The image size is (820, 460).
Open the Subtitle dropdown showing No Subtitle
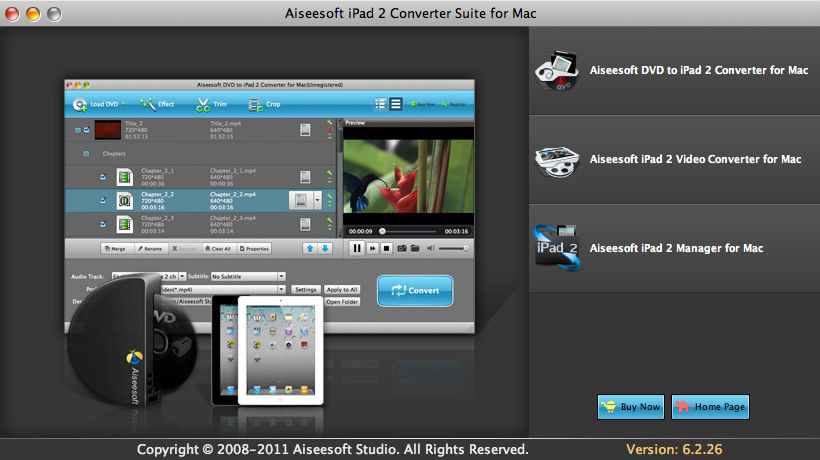click(248, 276)
